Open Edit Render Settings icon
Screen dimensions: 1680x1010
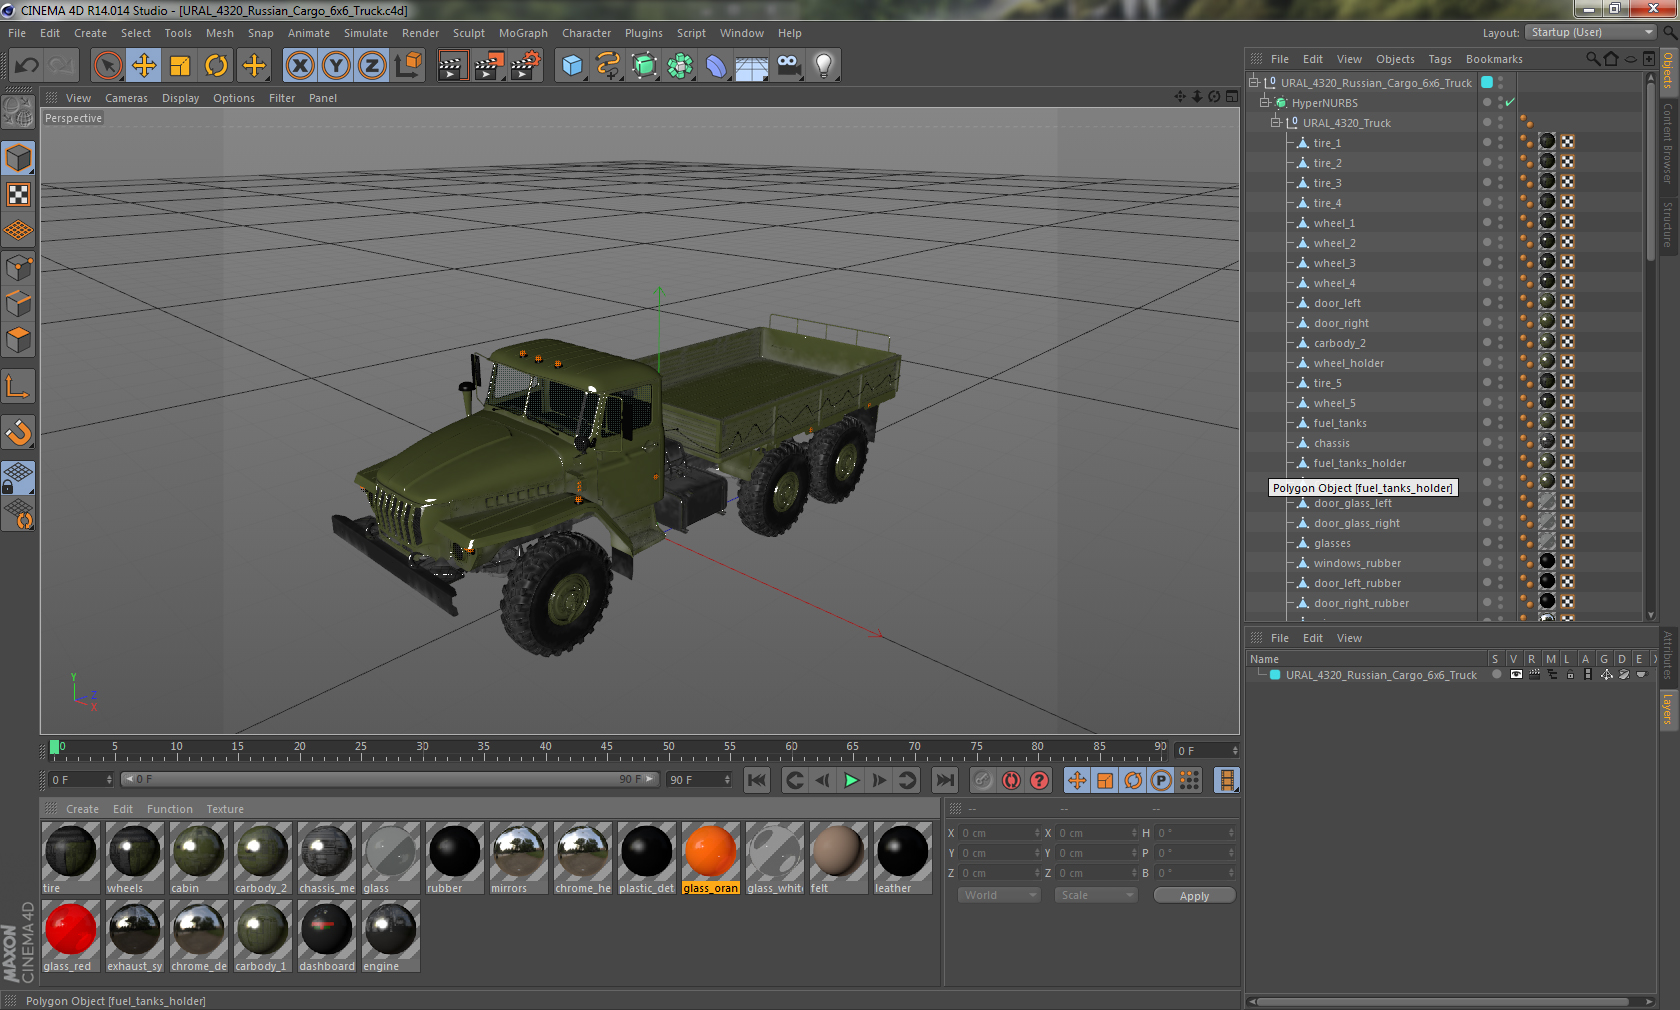click(525, 66)
